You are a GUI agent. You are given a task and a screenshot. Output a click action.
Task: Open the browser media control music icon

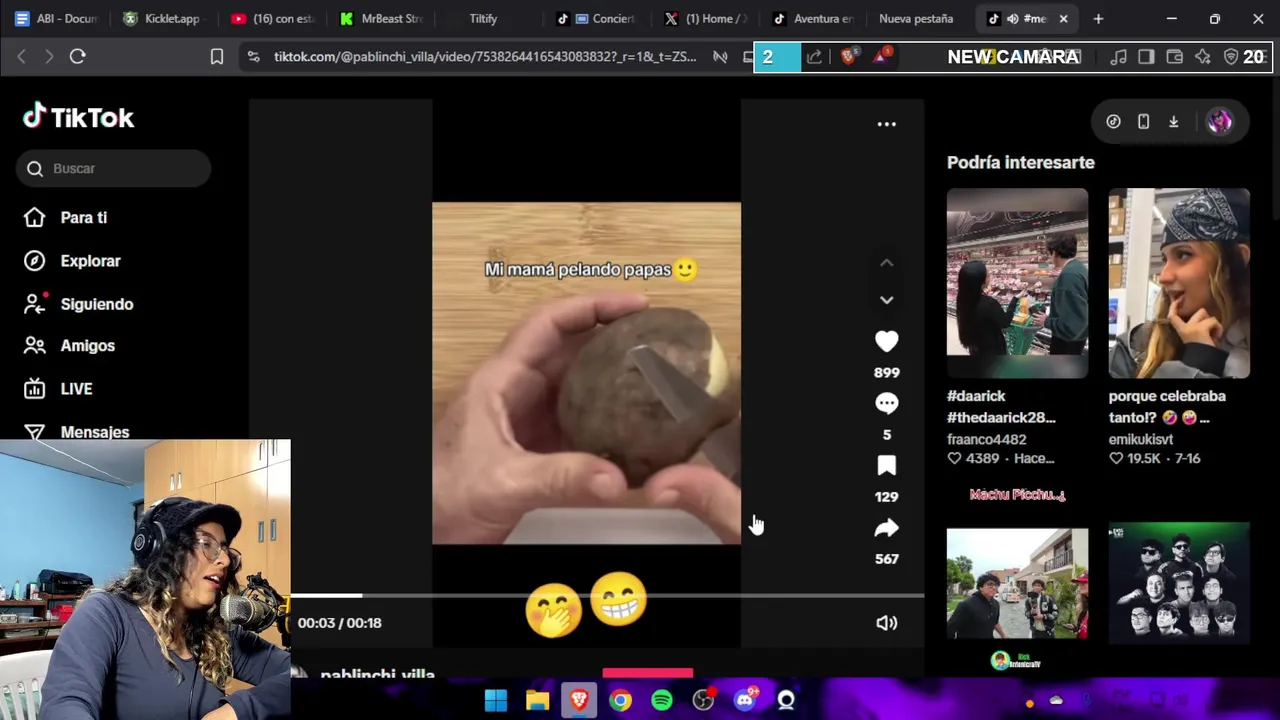(x=1119, y=57)
